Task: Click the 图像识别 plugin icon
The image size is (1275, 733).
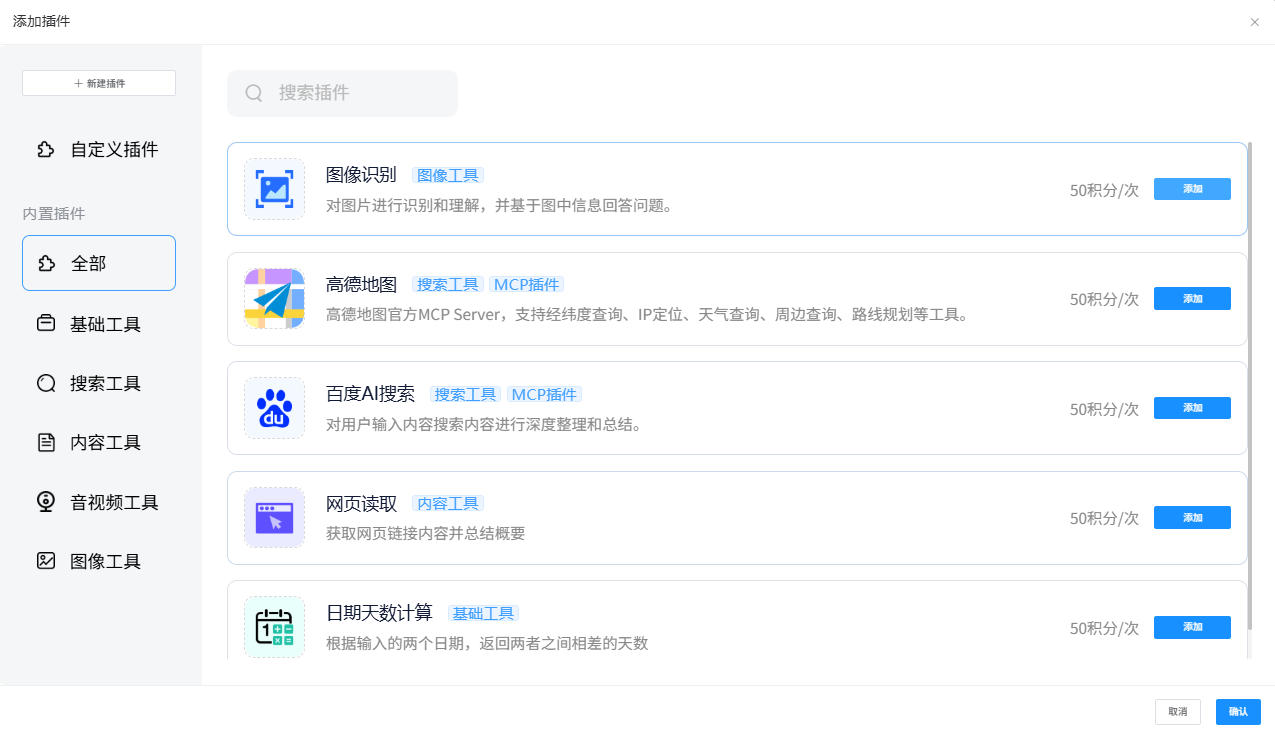Action: 274,189
